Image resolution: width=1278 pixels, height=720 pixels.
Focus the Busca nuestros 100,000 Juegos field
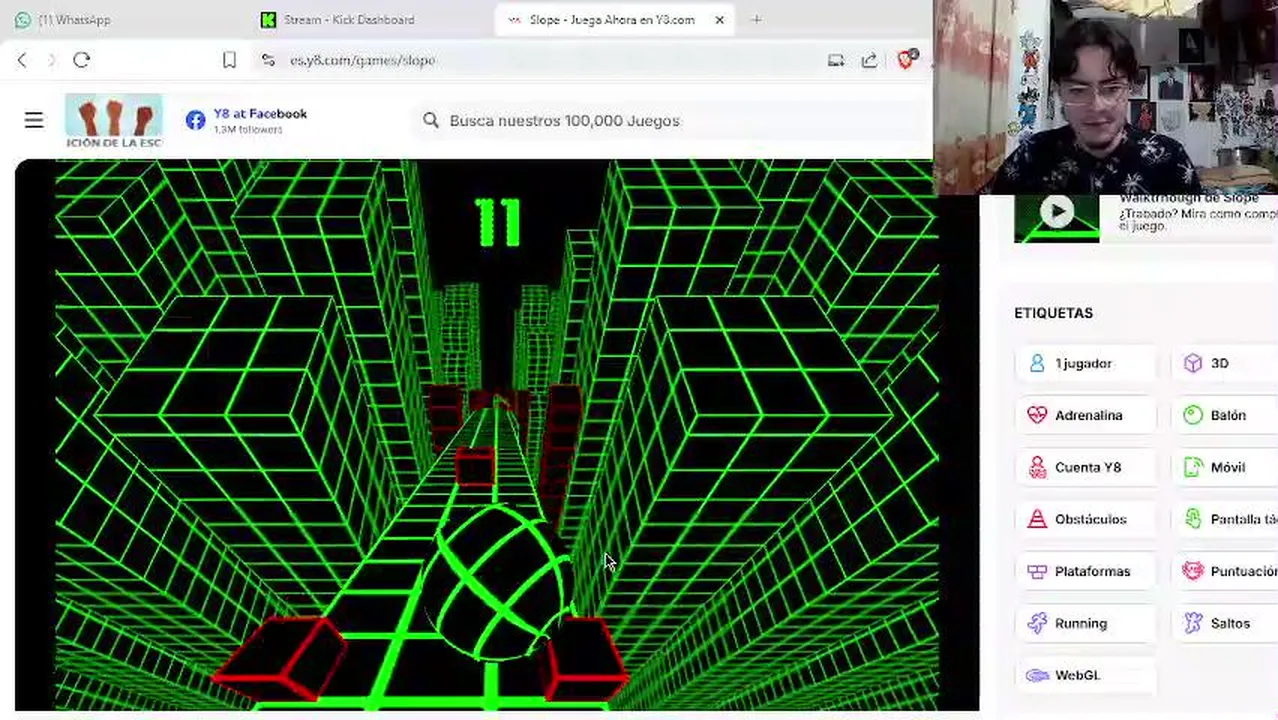tap(670, 120)
